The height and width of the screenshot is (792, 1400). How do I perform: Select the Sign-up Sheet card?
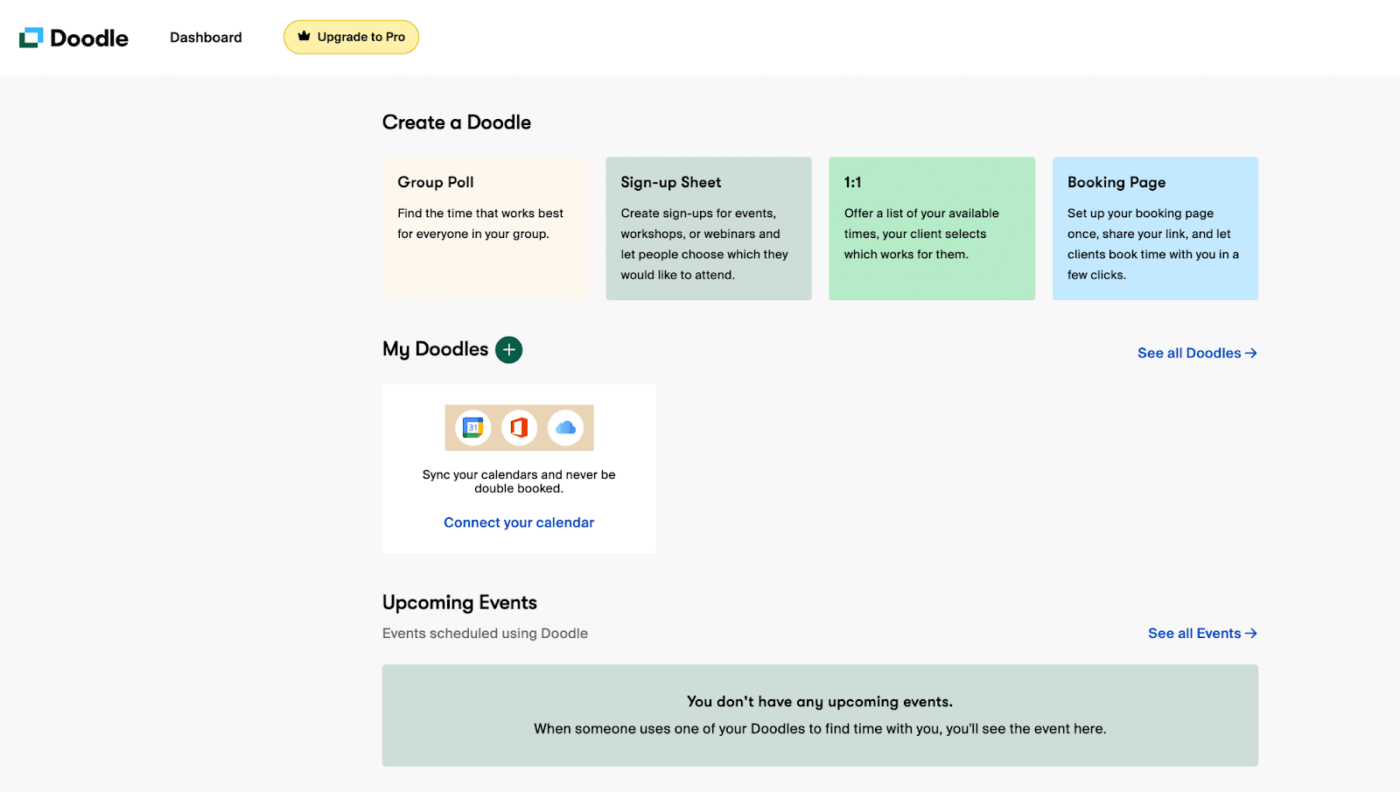click(x=708, y=228)
